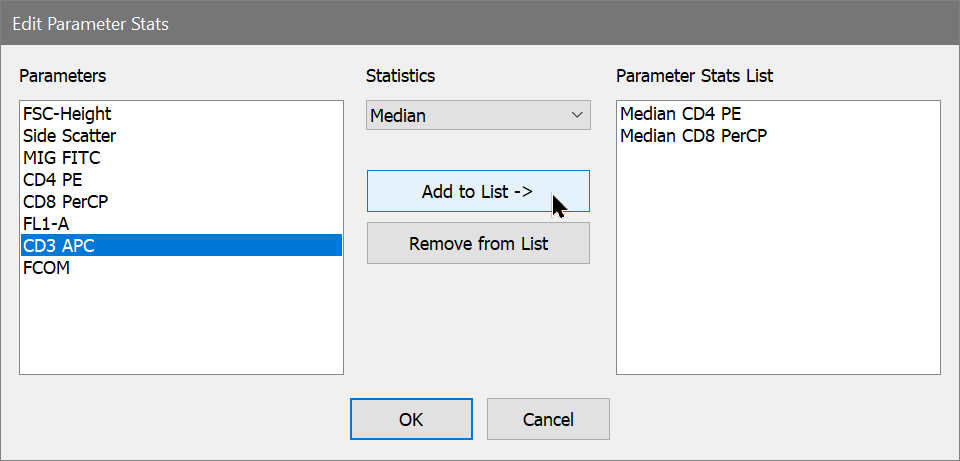Screen dimensions: 960x461
Task: Click the Statistics label above the dropdown
Action: pyautogui.click(x=400, y=76)
